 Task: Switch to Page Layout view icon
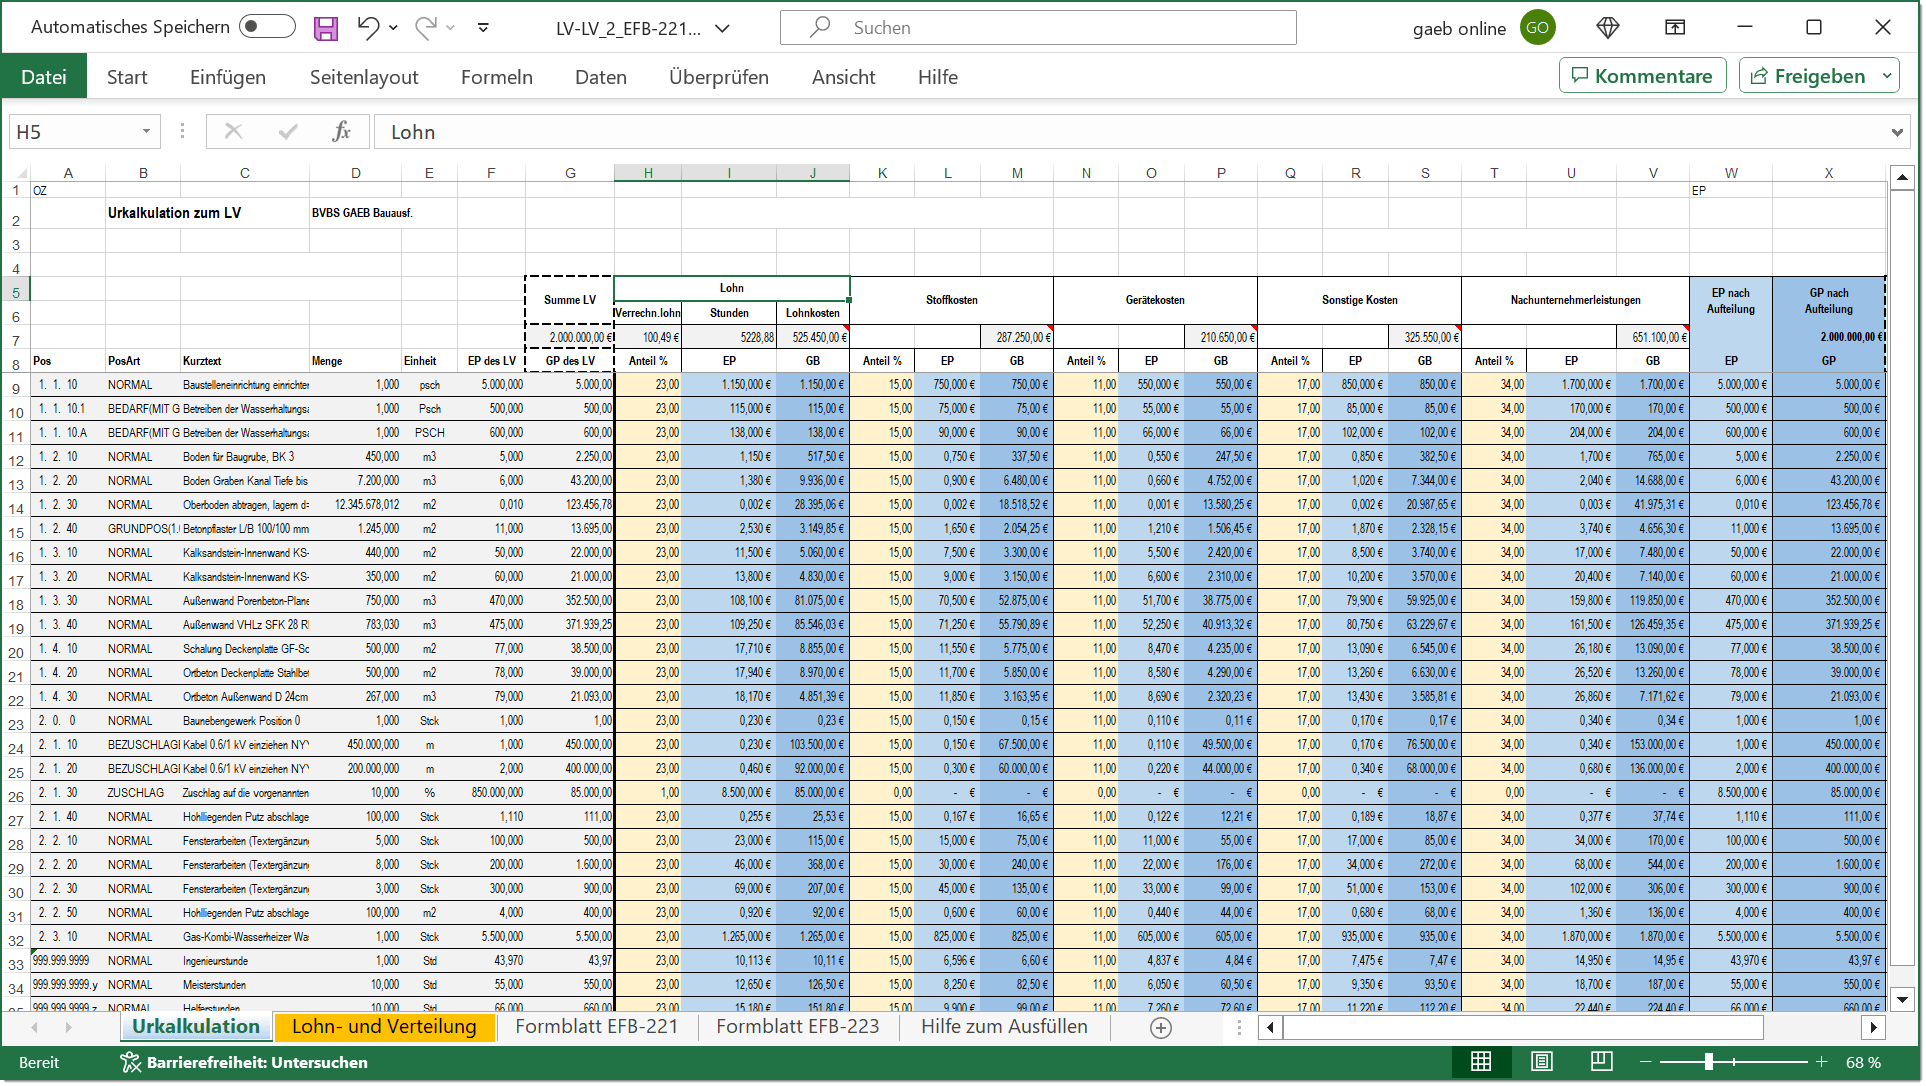1541,1062
